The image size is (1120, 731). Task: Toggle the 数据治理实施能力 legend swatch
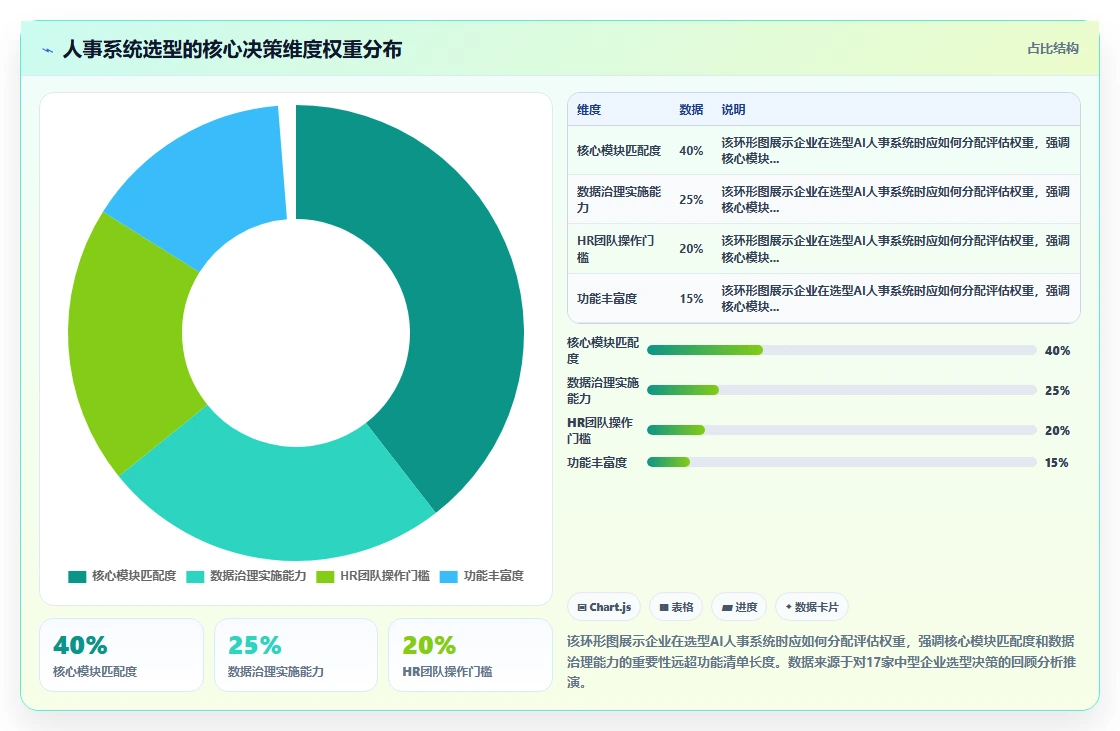coord(195,577)
